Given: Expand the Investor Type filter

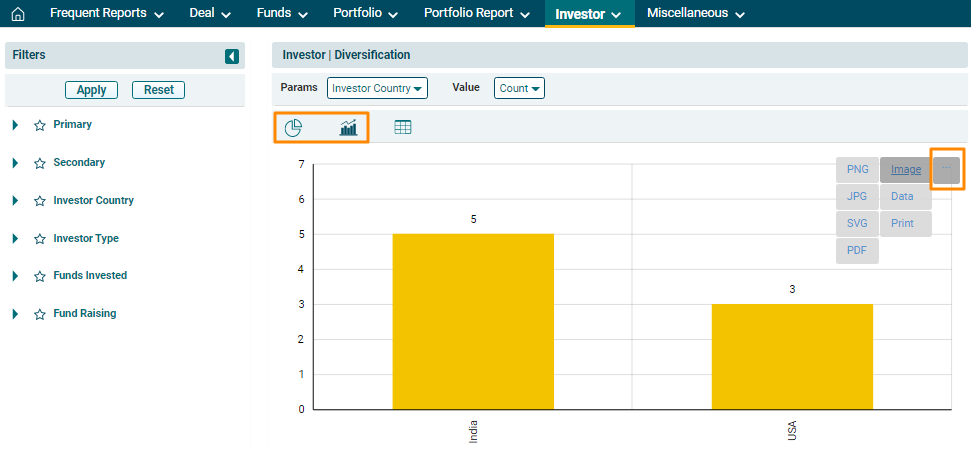Looking at the screenshot, I should click(x=16, y=239).
